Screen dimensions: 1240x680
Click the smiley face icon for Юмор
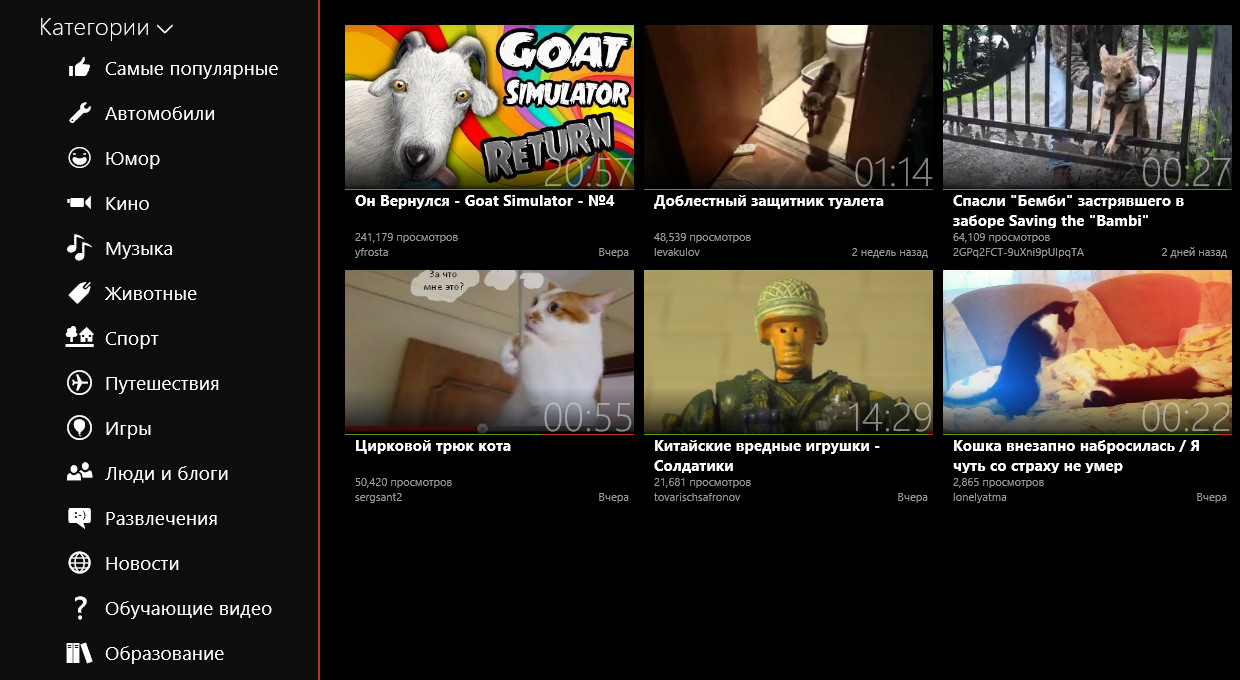click(79, 158)
